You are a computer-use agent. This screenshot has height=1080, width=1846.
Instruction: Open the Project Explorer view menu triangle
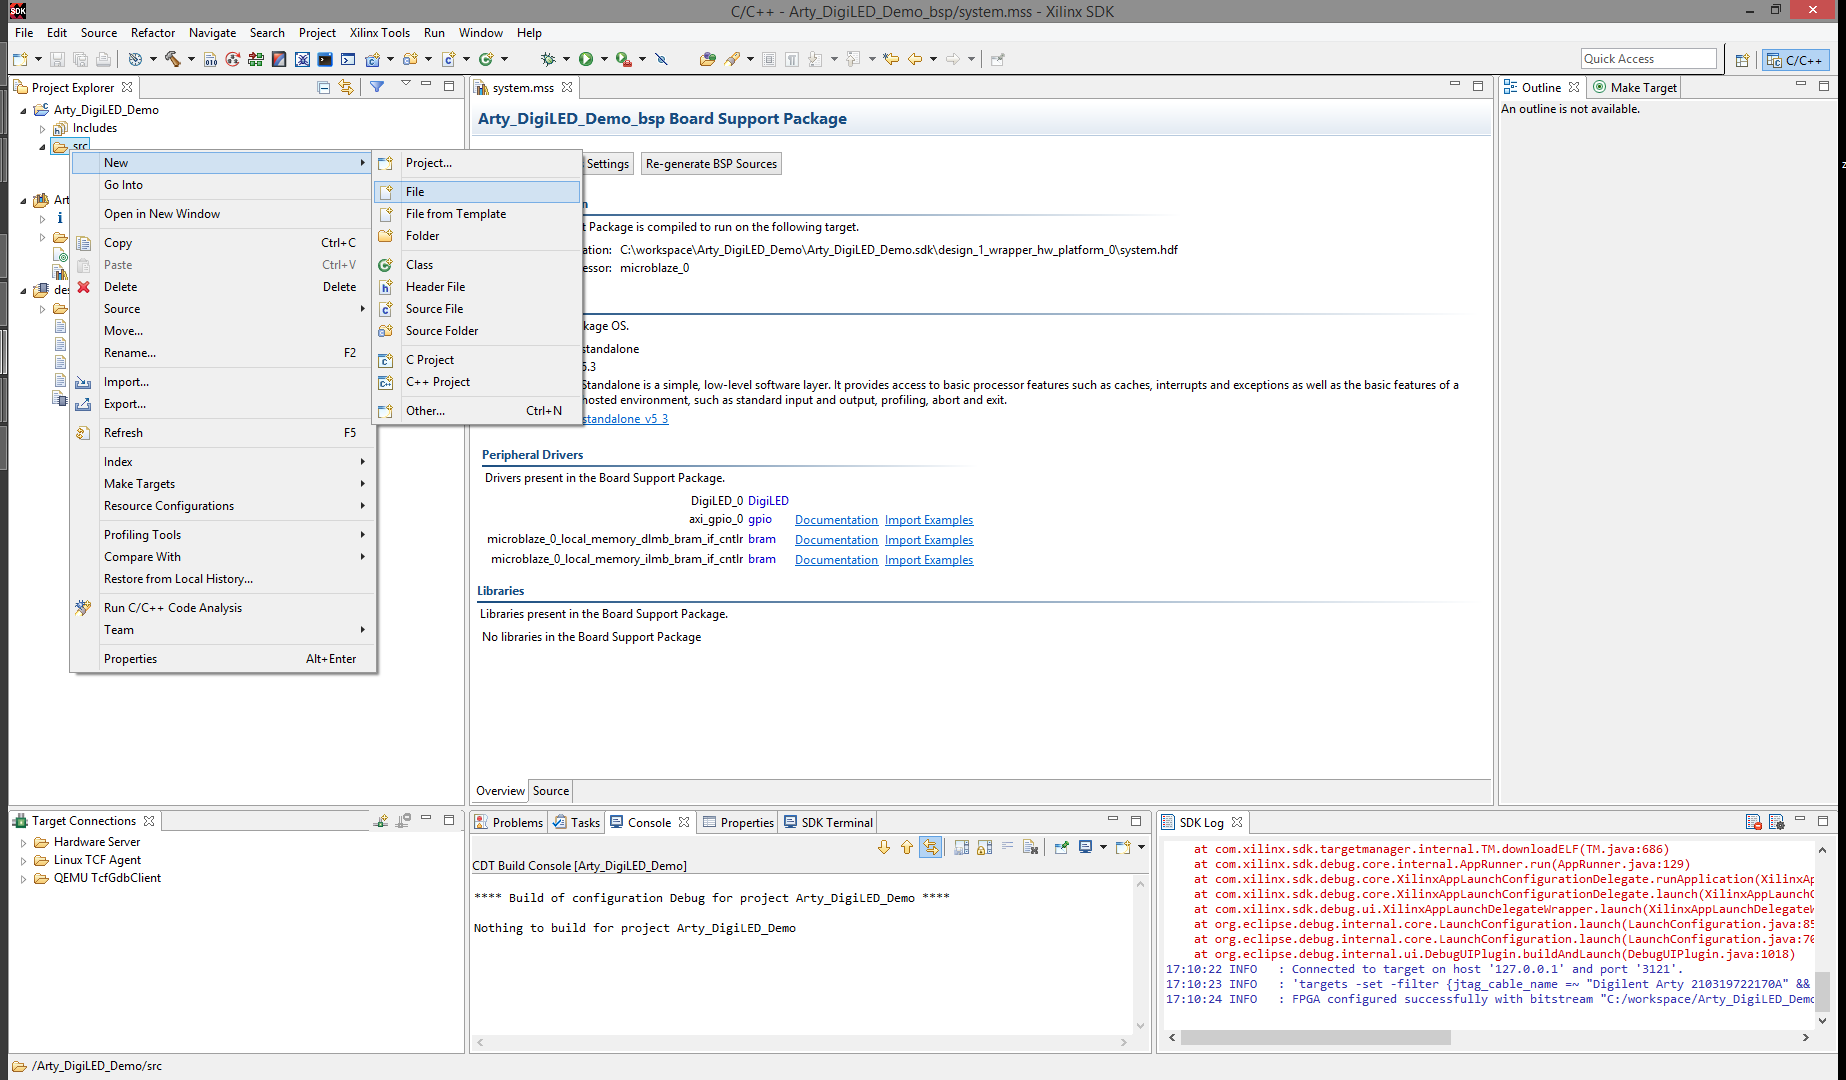tap(406, 85)
